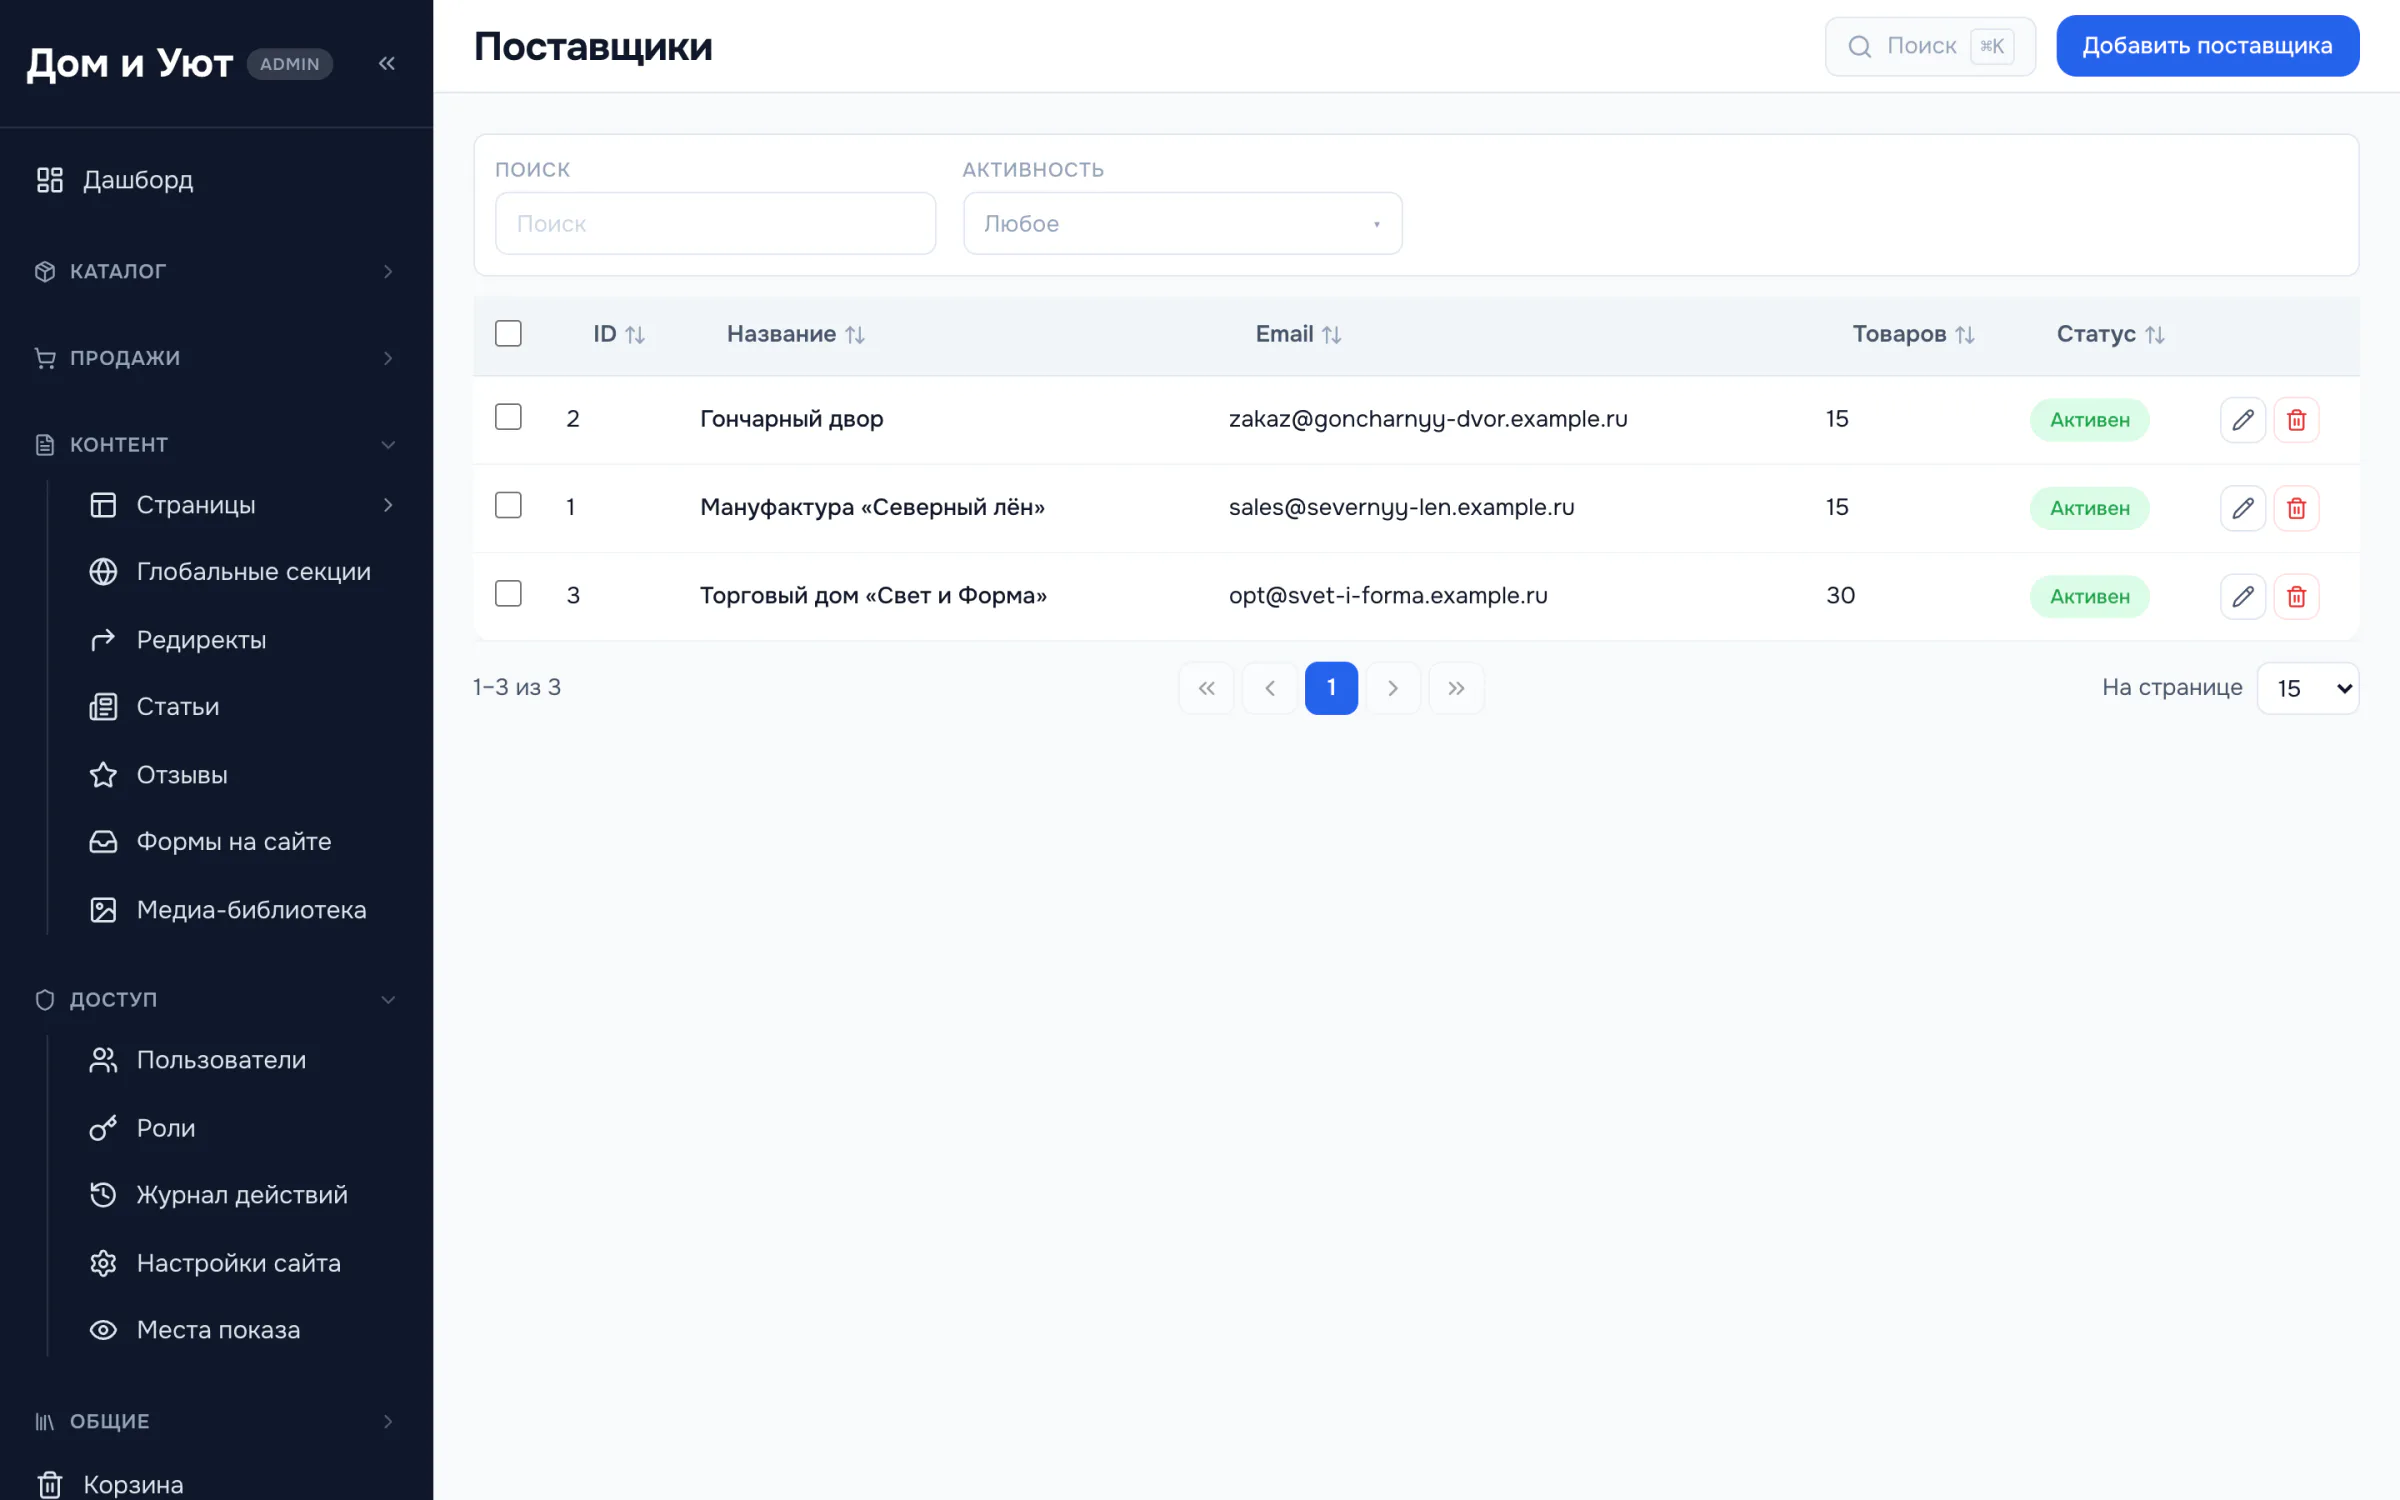
Task: Go to the next page arrow
Action: click(1393, 688)
